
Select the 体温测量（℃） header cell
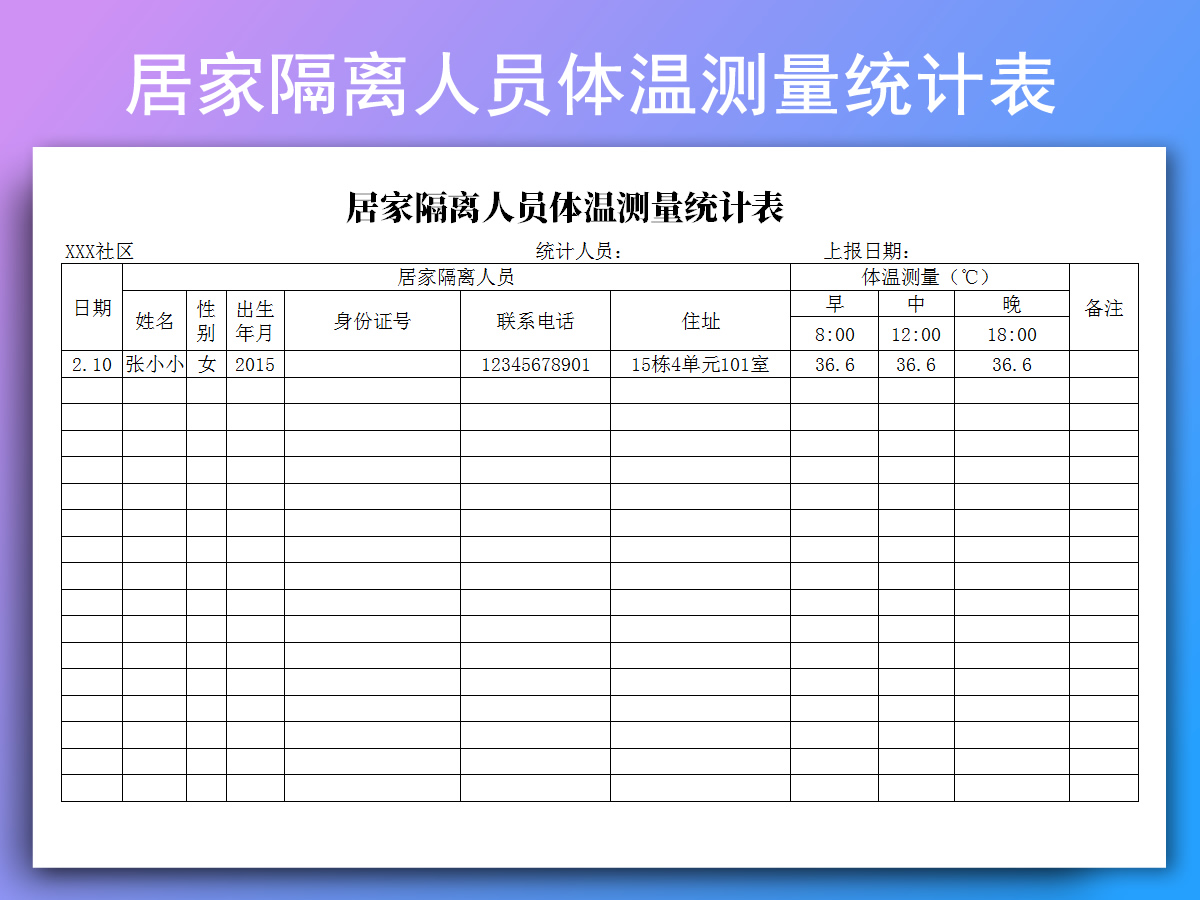pyautogui.click(x=928, y=276)
